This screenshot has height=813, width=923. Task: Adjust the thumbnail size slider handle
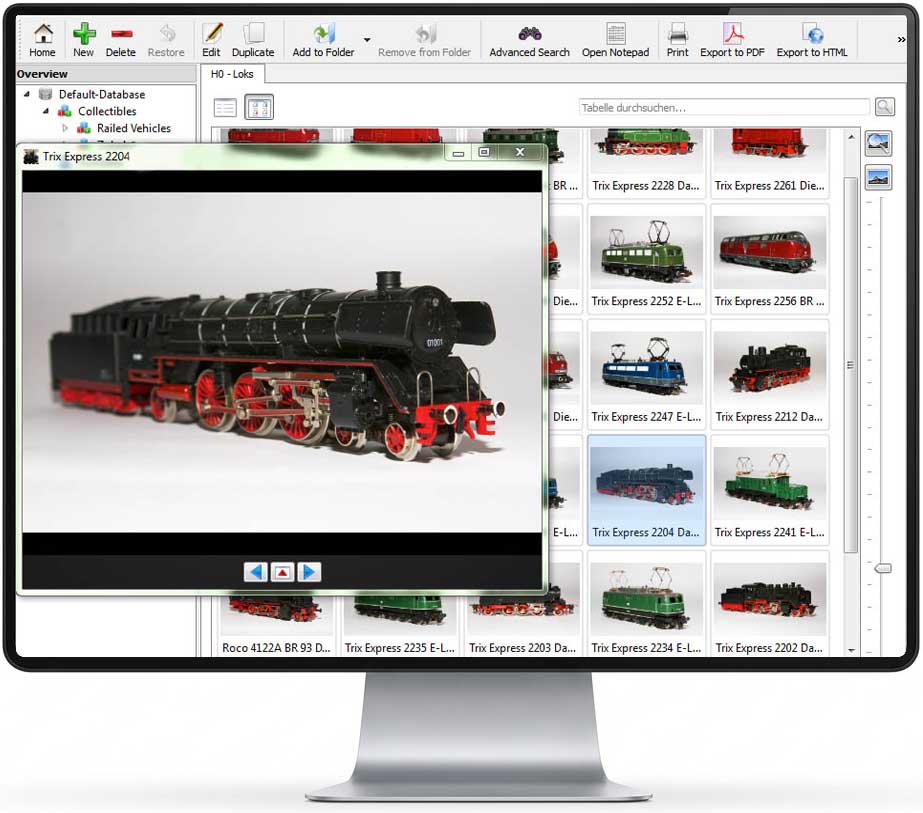(x=882, y=568)
